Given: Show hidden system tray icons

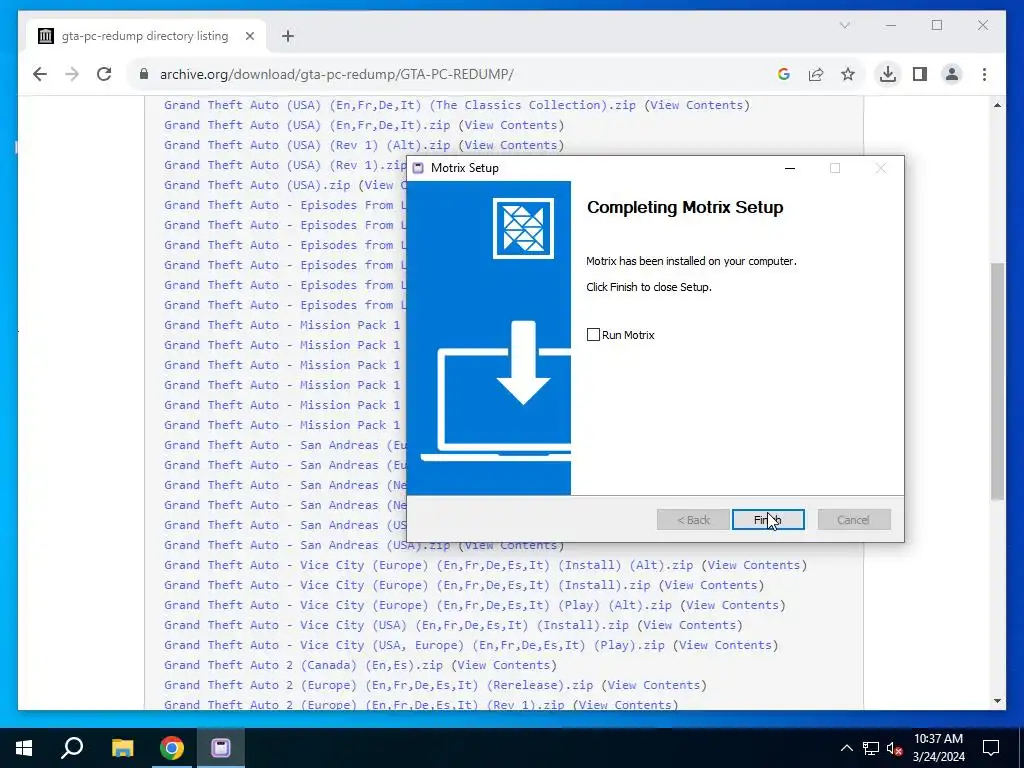Looking at the screenshot, I should (x=846, y=748).
